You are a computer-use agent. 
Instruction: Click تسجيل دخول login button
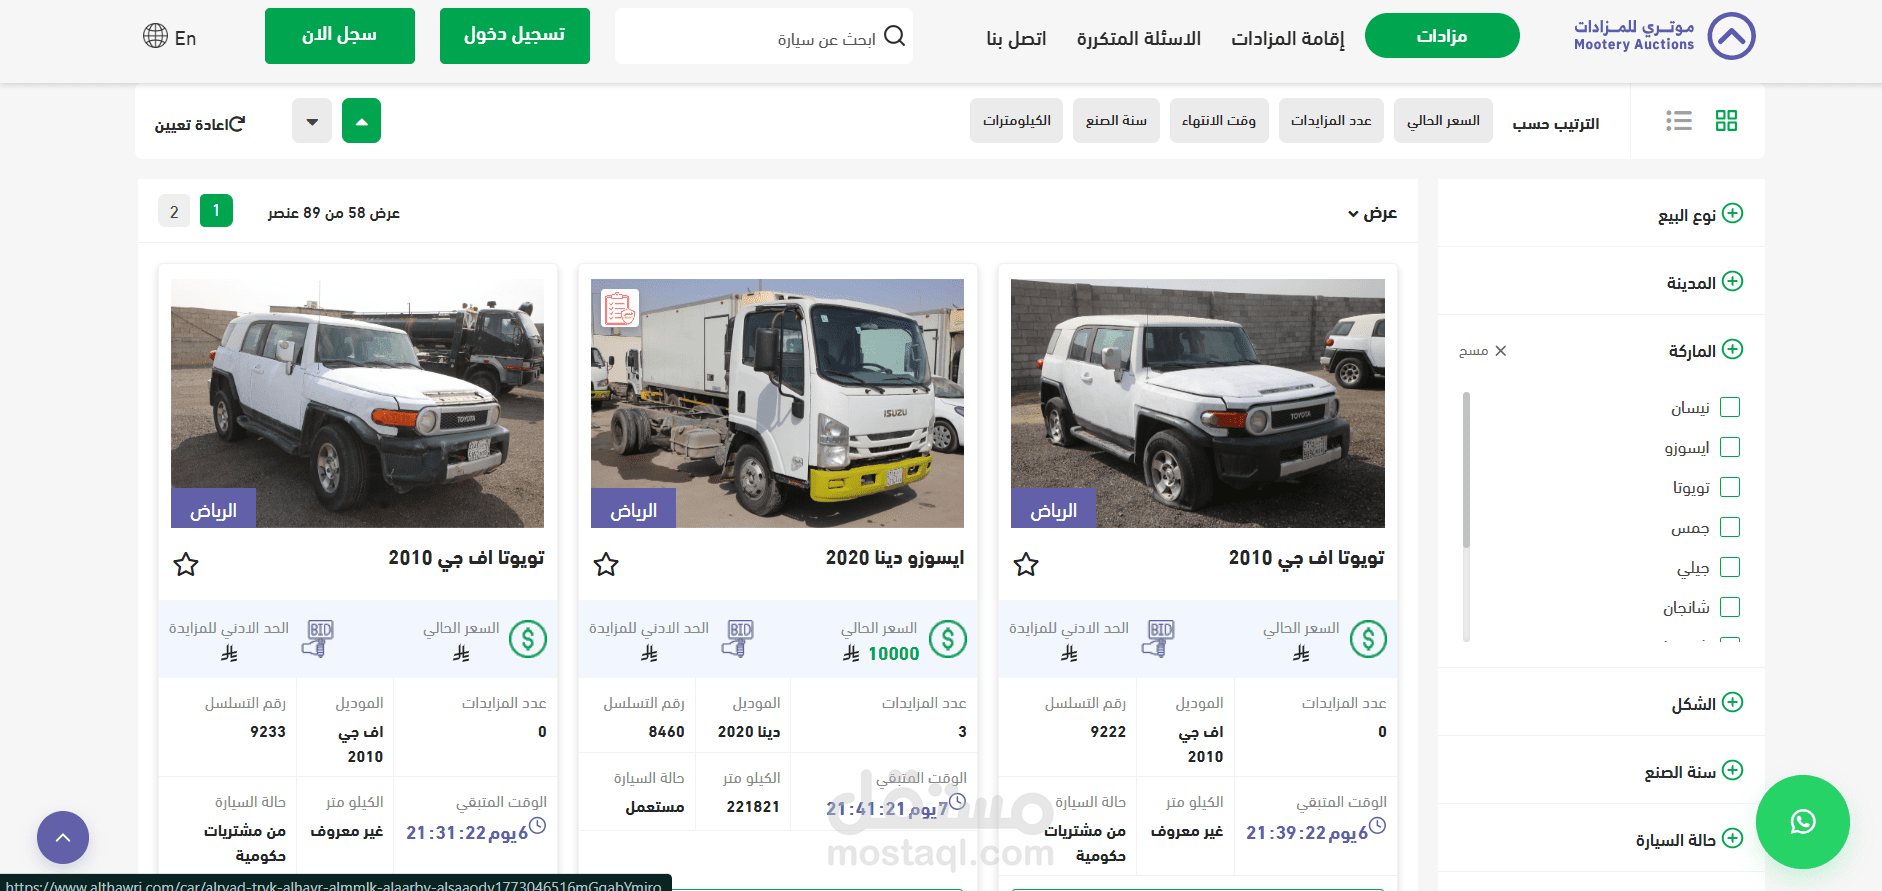[x=515, y=36]
